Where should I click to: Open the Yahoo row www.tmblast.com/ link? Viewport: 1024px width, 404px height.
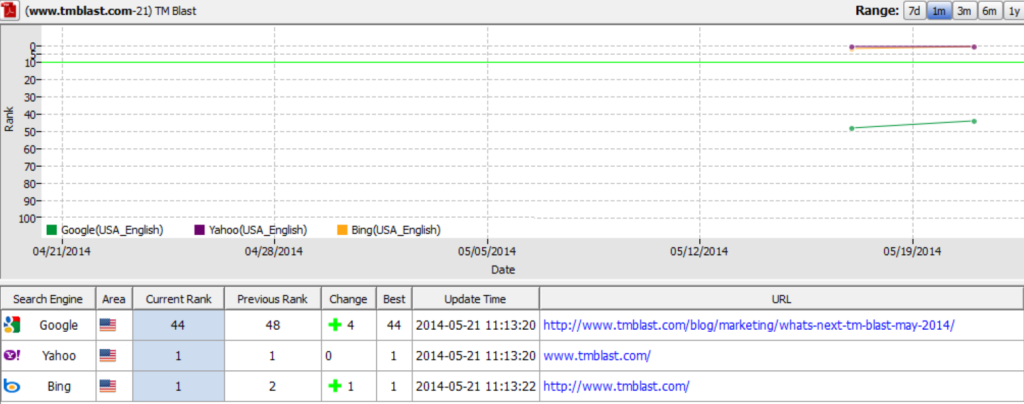pyautogui.click(x=597, y=356)
